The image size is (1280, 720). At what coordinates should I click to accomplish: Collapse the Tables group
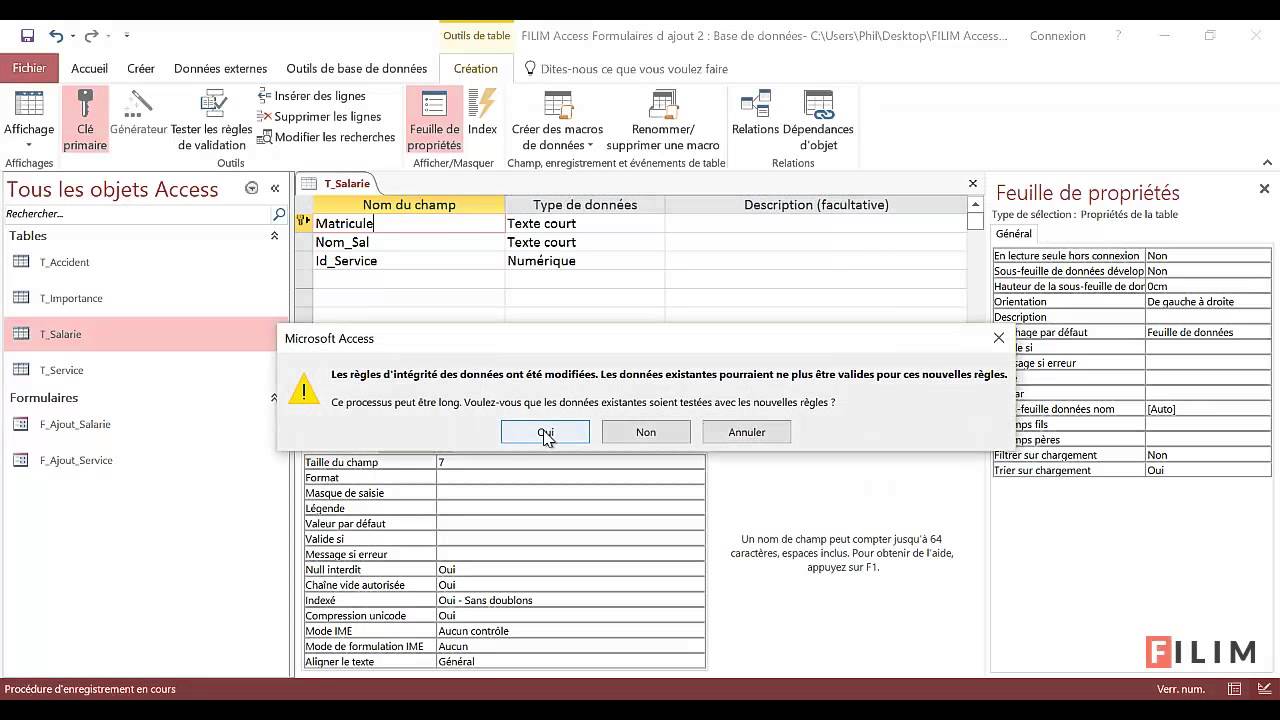274,236
